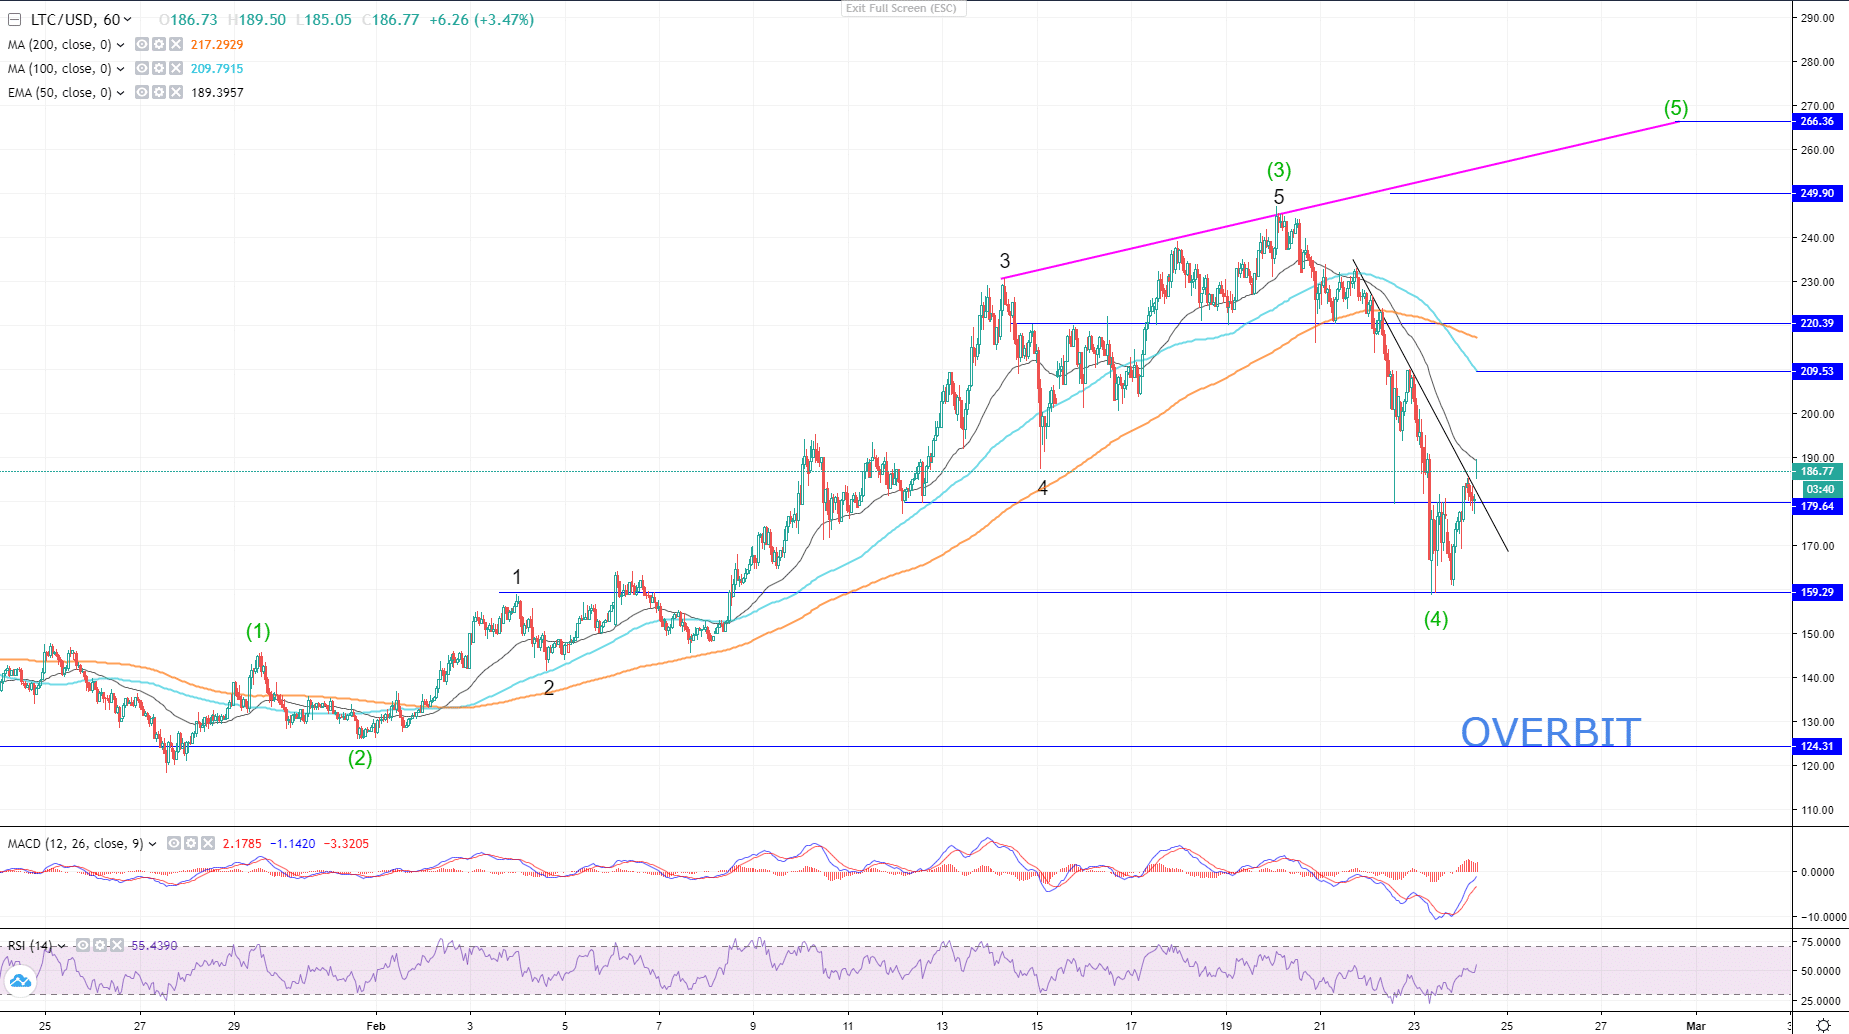Click the current price 186.77 axis label

point(1817,471)
